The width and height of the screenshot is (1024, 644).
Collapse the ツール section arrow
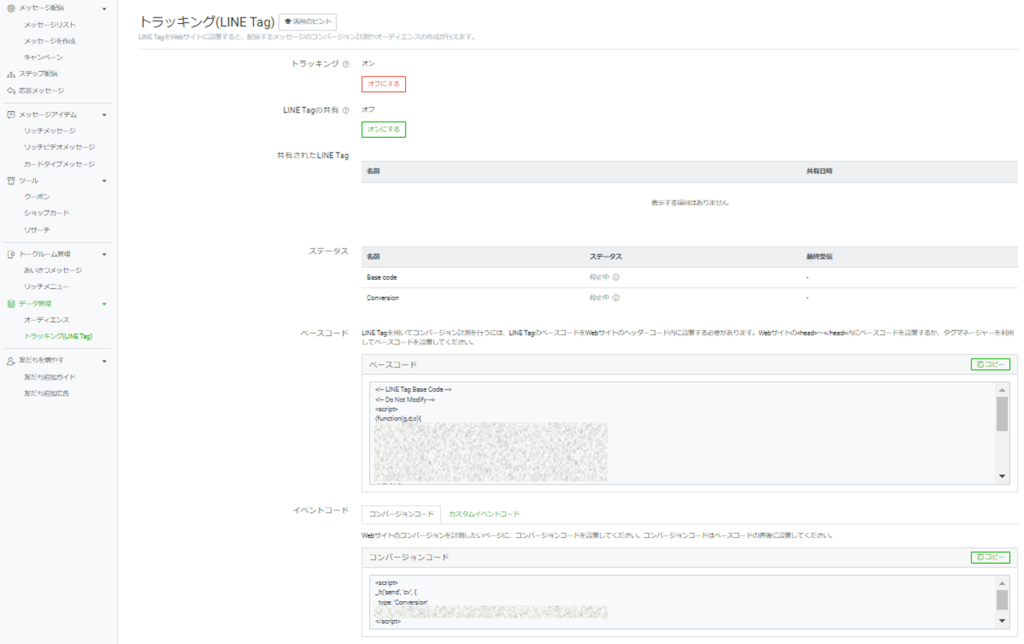click(x=104, y=181)
